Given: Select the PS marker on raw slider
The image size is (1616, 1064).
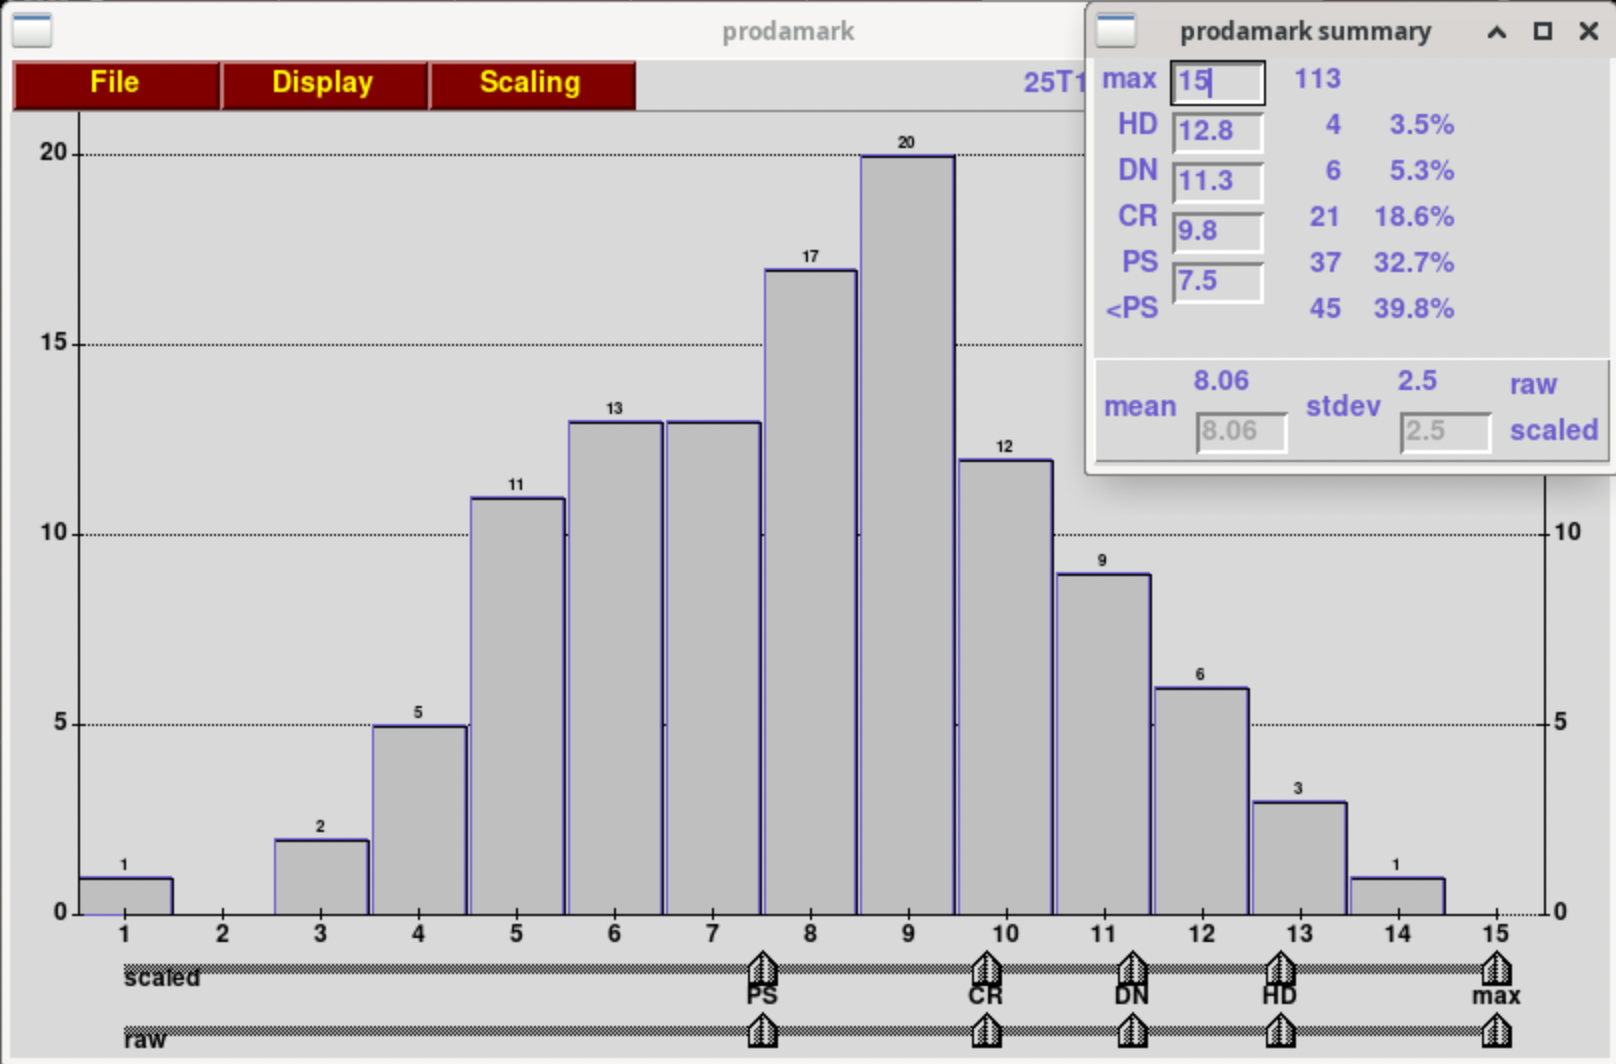Looking at the screenshot, I should pos(762,1030).
